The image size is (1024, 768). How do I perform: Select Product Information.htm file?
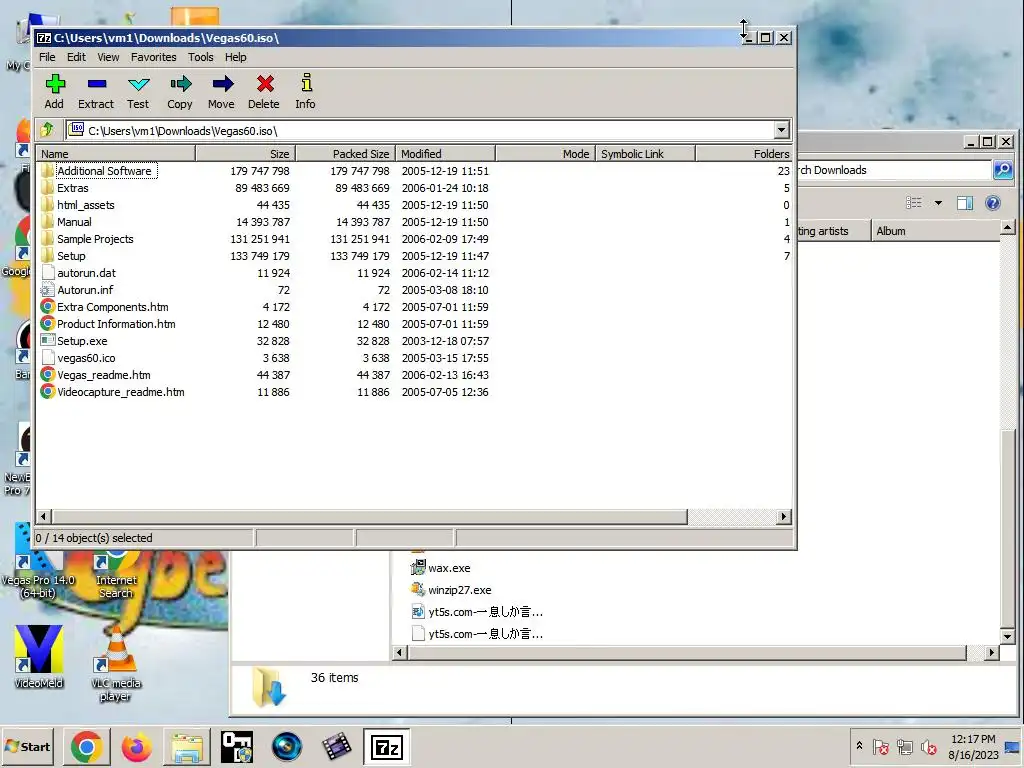(116, 324)
